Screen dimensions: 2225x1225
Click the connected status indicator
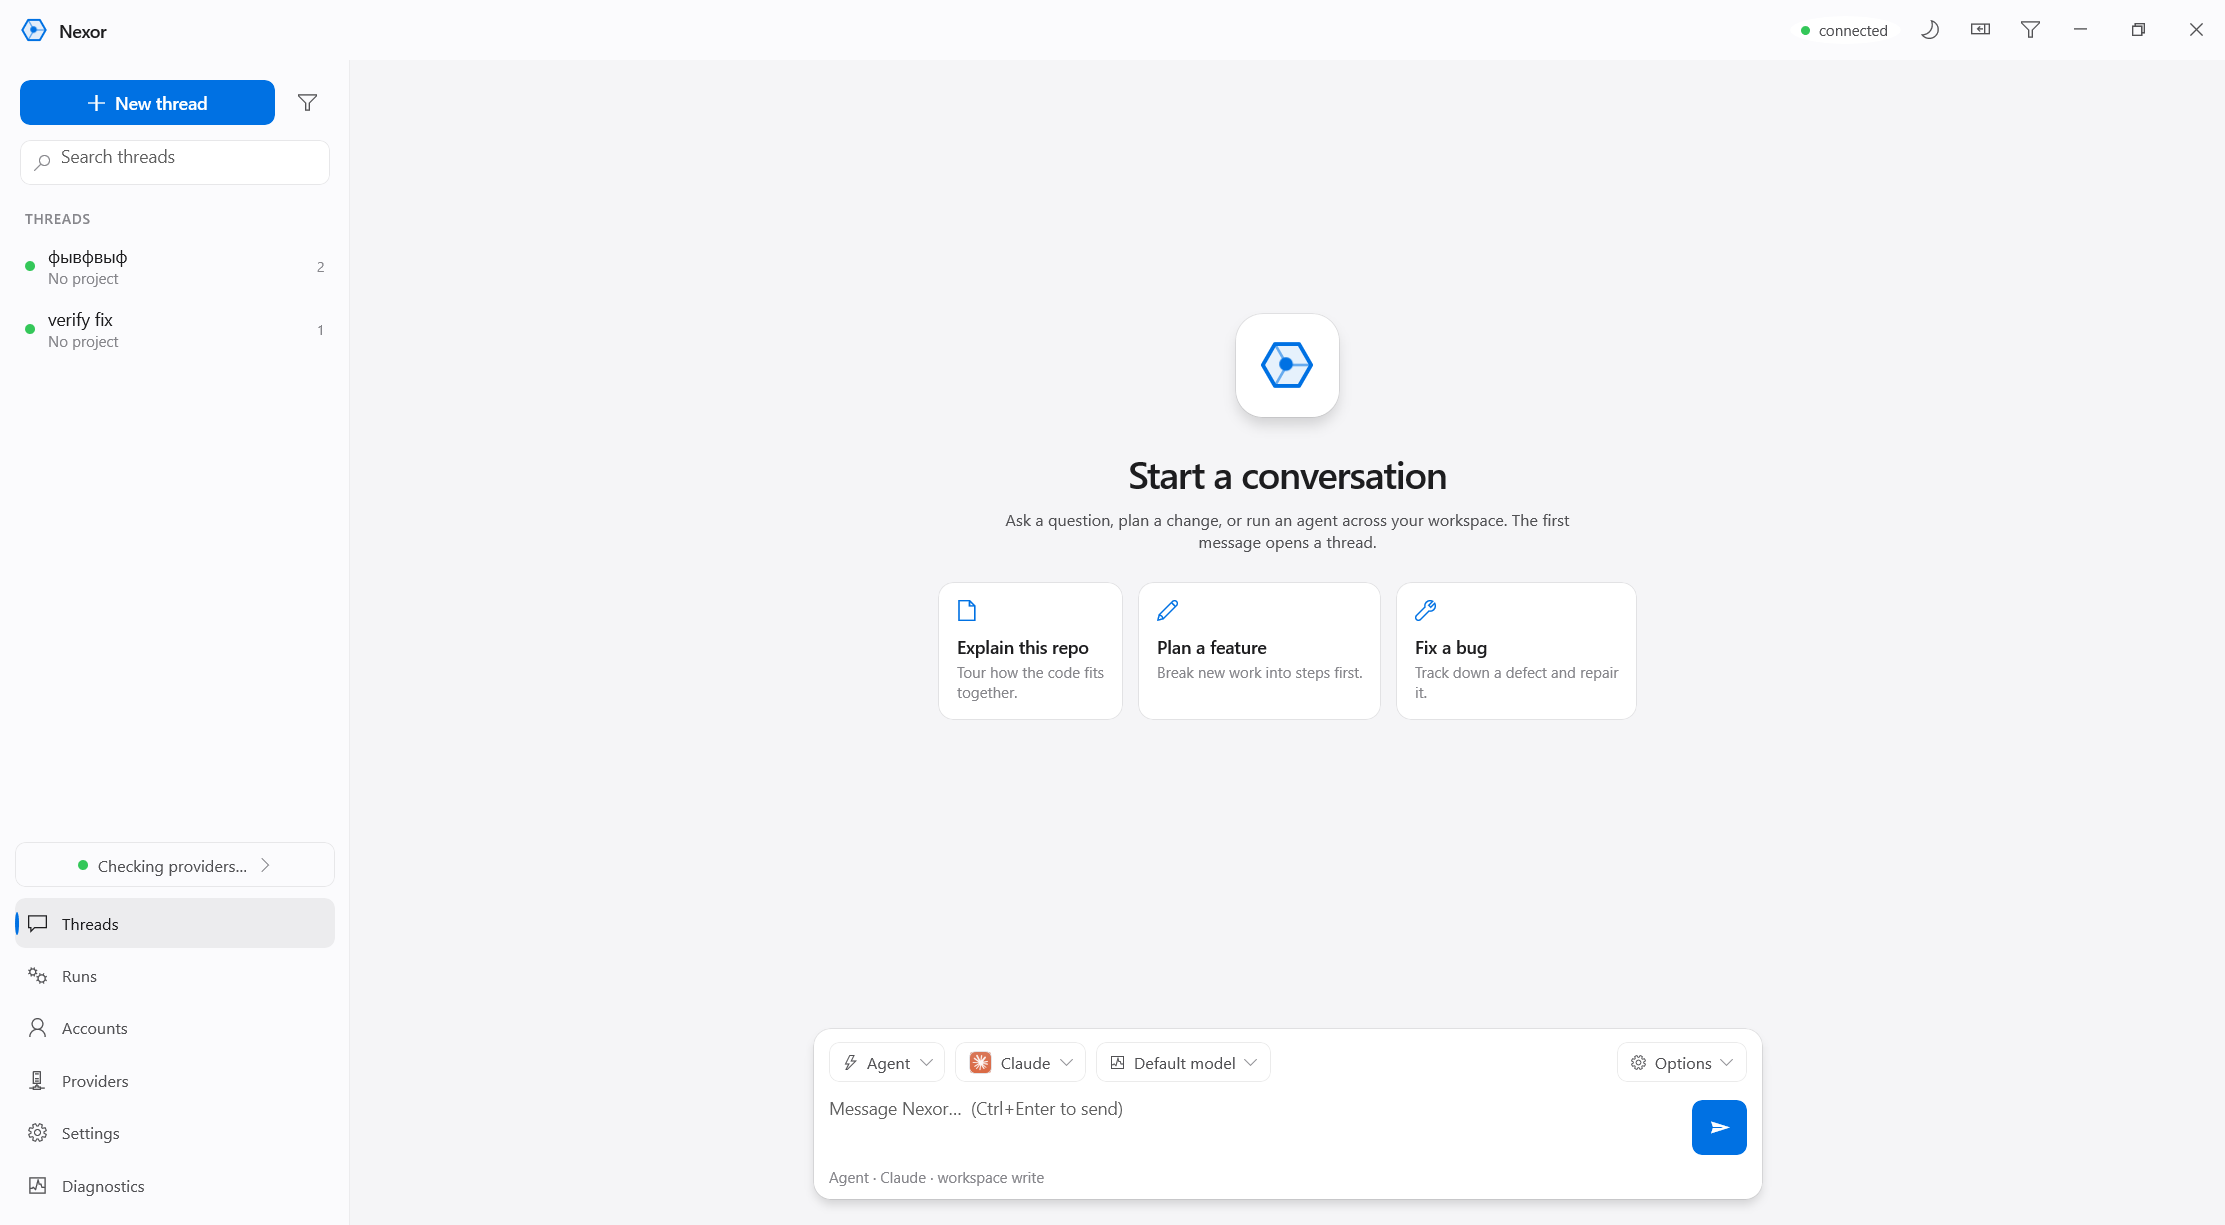(x=1844, y=30)
